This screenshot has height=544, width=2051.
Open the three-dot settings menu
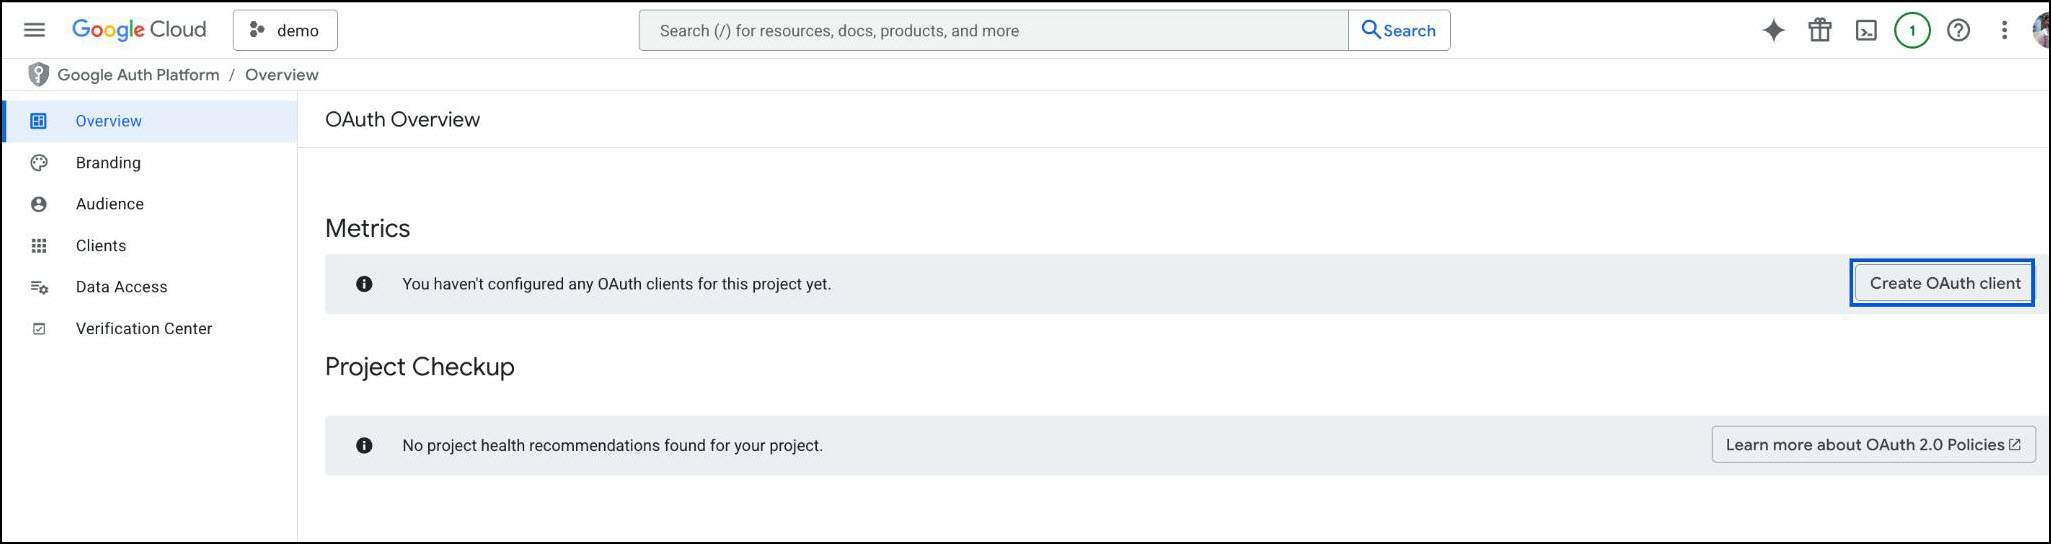(2004, 31)
